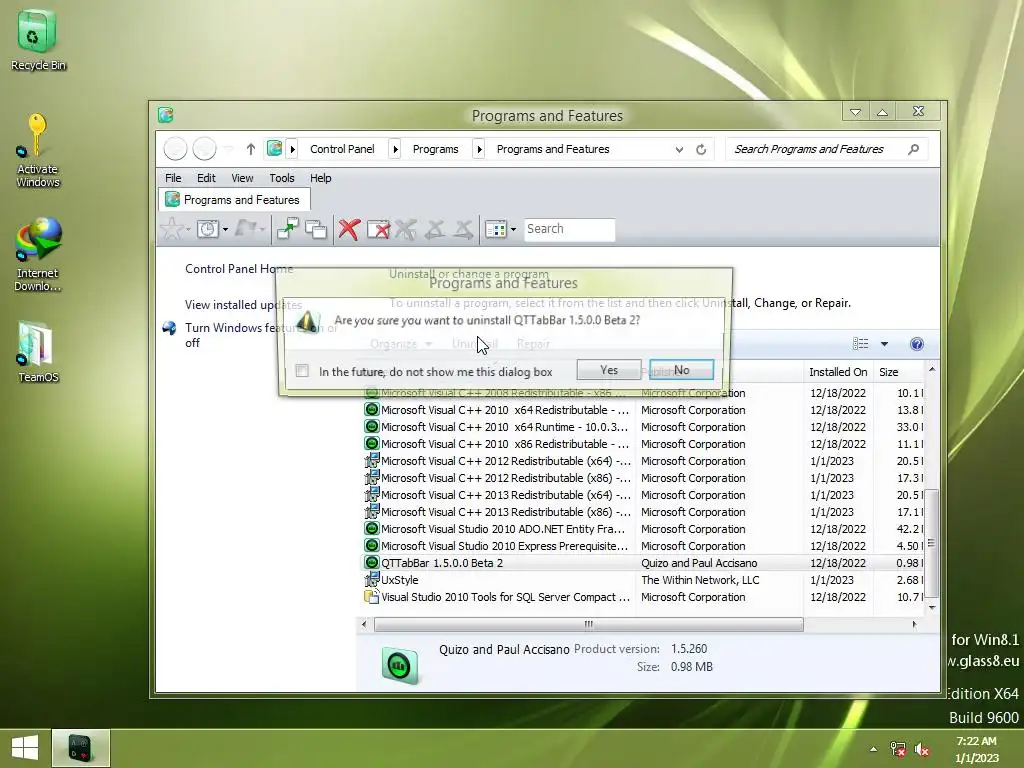Open recently closed tabs dropdown arrow
1024x768 pixels.
coord(225,229)
